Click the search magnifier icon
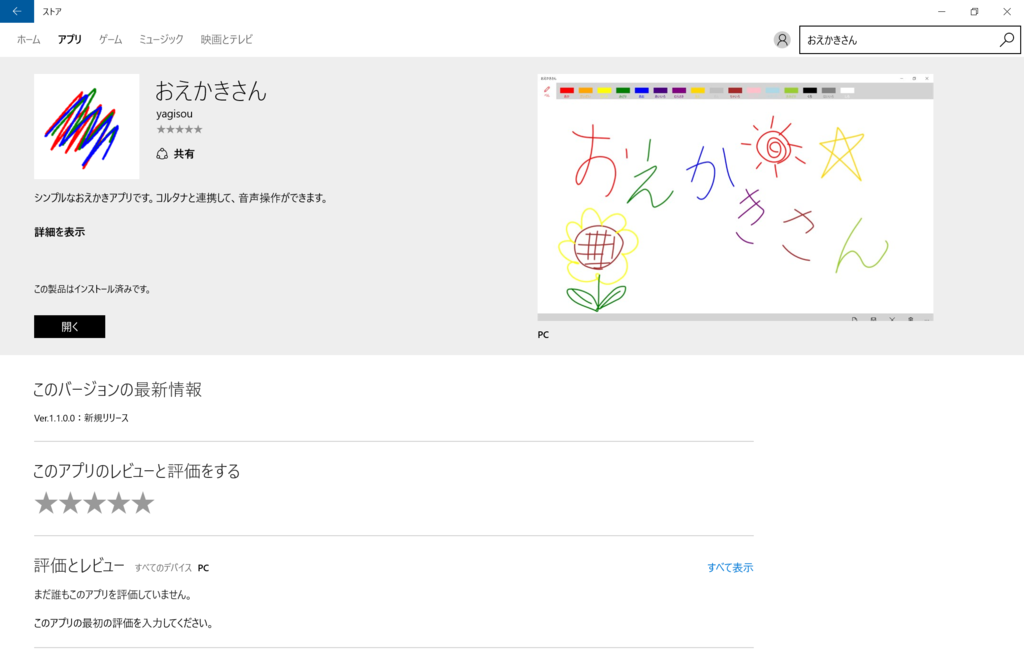1024x649 pixels. pyautogui.click(x=1007, y=40)
